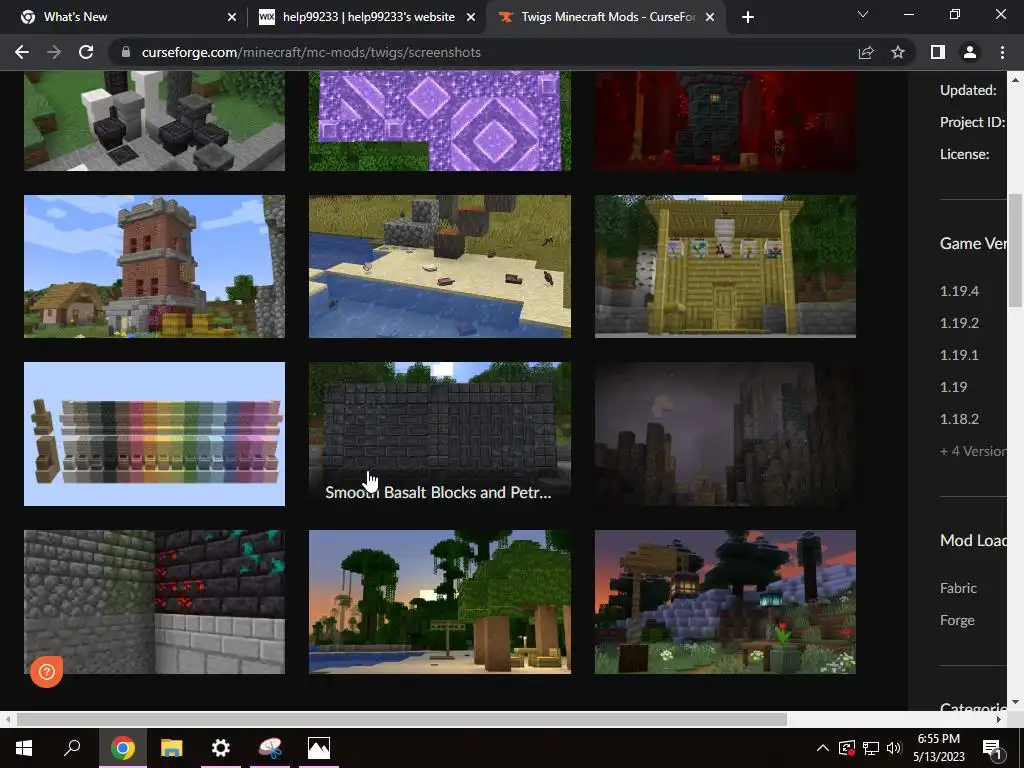
Task: Click the Chrome taskbar icon
Action: click(122, 748)
